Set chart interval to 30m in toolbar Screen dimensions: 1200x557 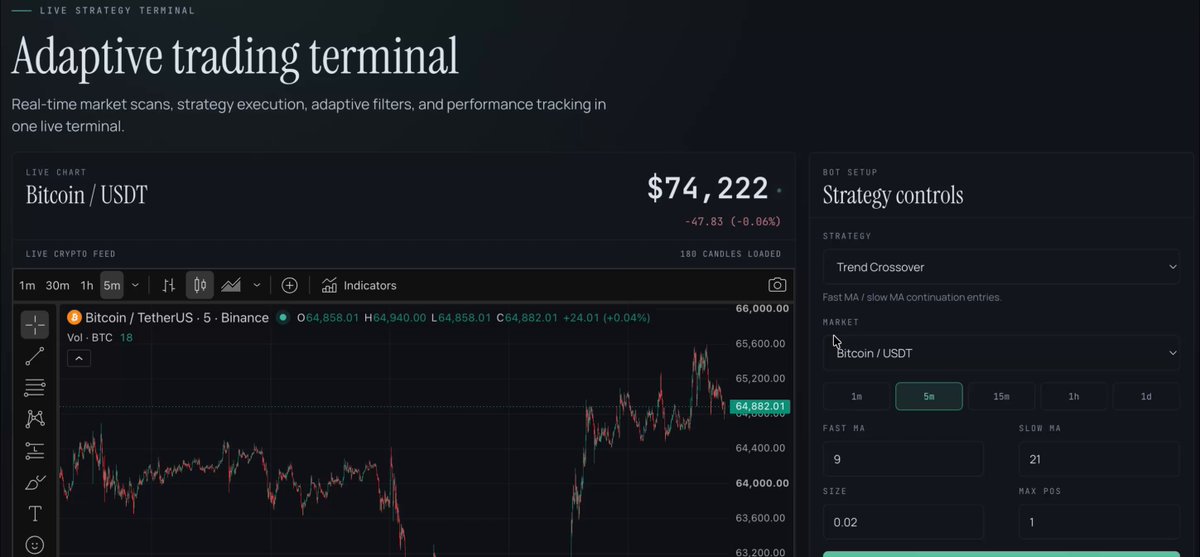(58, 285)
